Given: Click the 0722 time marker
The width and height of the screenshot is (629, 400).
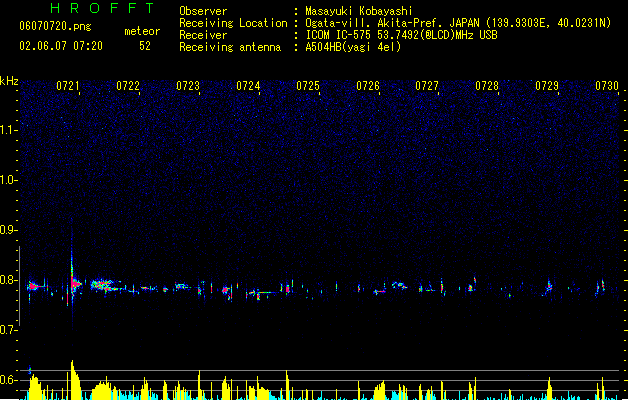Looking at the screenshot, I should 128,86.
